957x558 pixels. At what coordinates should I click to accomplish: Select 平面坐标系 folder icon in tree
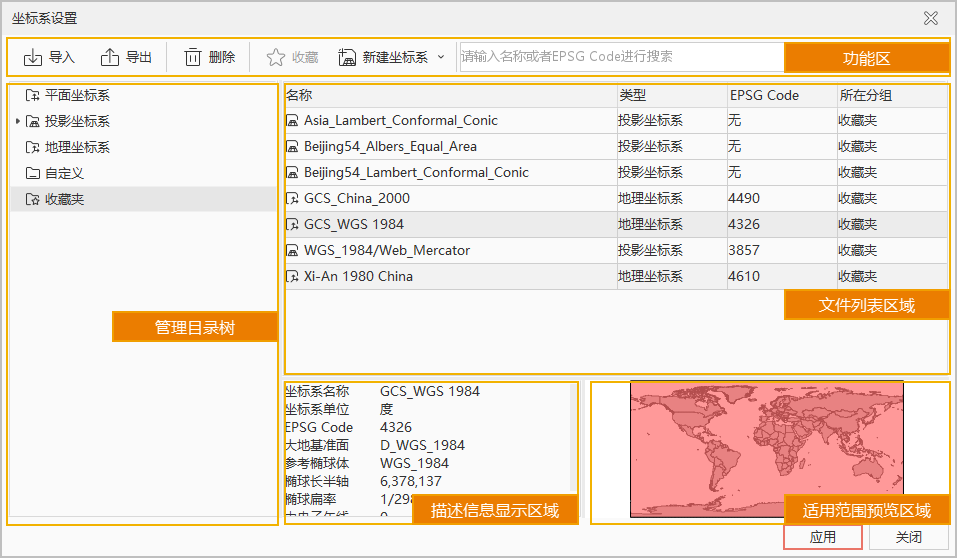[x=32, y=95]
